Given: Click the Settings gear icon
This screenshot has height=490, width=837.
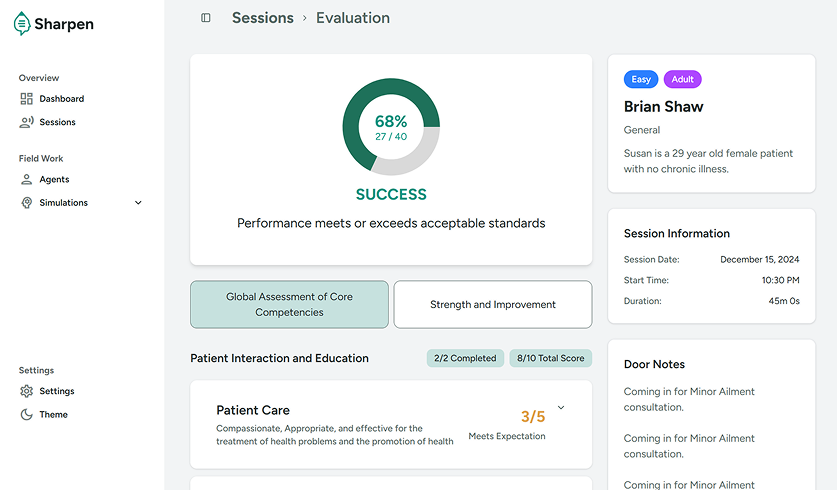Looking at the screenshot, I should pos(27,391).
